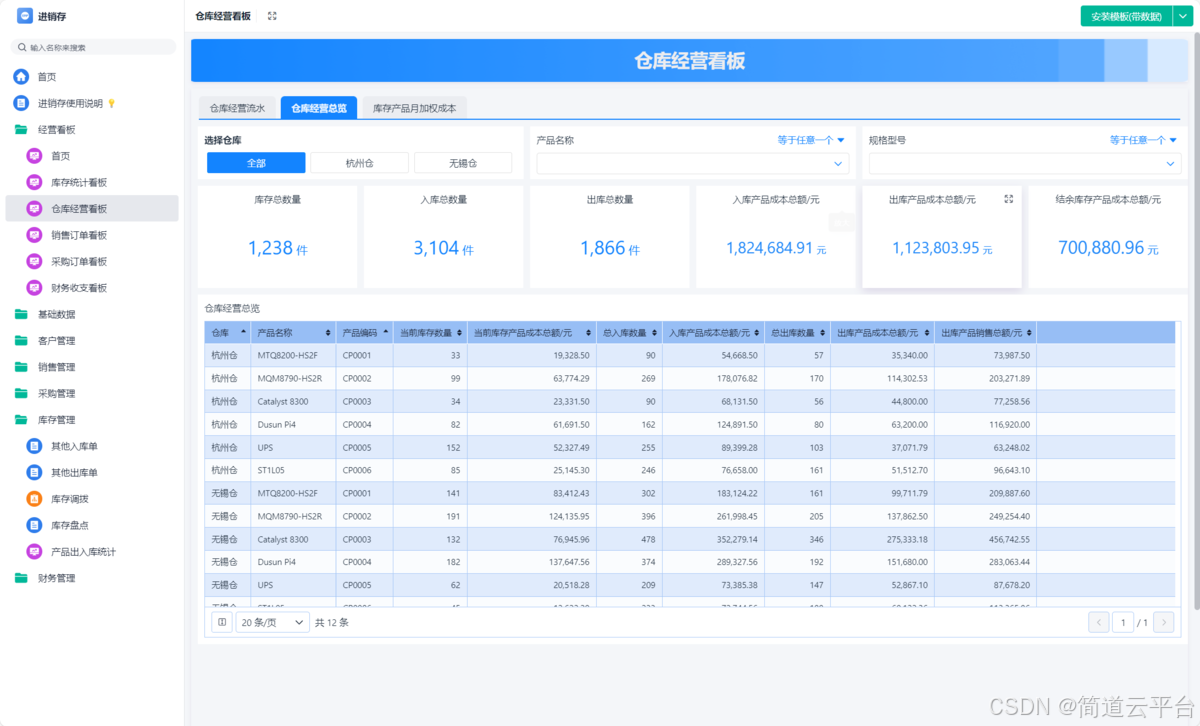
Task: Click the expand icon on 出库产品成本总额 card
Action: pyautogui.click(x=1008, y=200)
